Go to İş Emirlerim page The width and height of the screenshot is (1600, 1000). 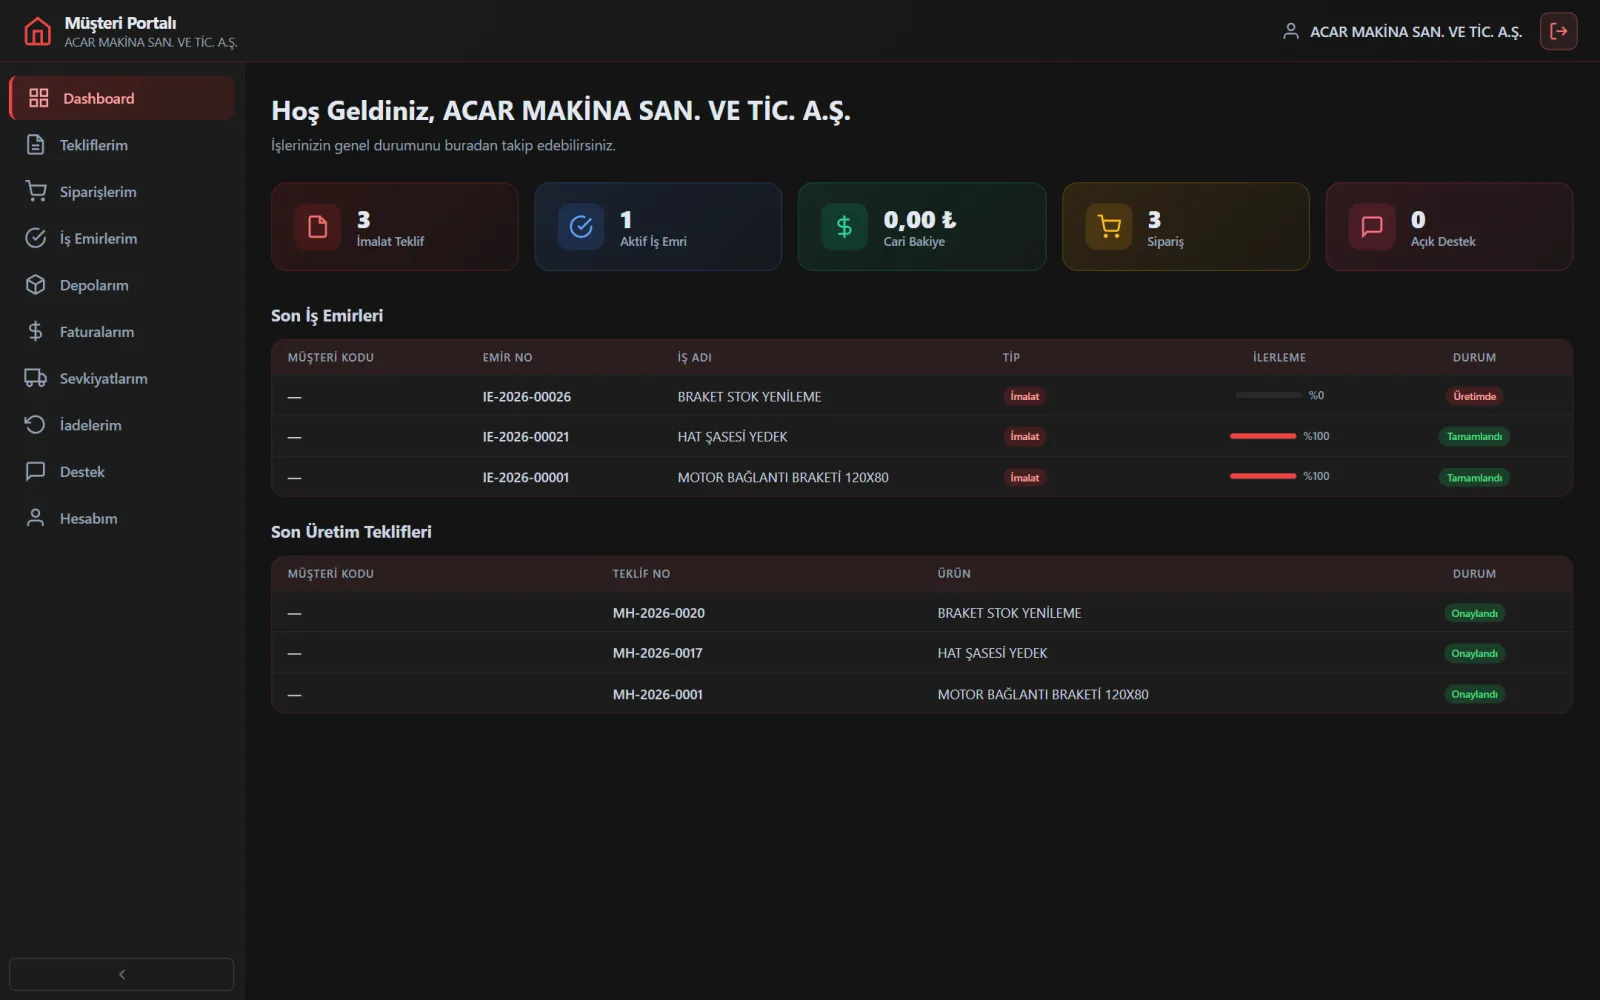click(121, 238)
